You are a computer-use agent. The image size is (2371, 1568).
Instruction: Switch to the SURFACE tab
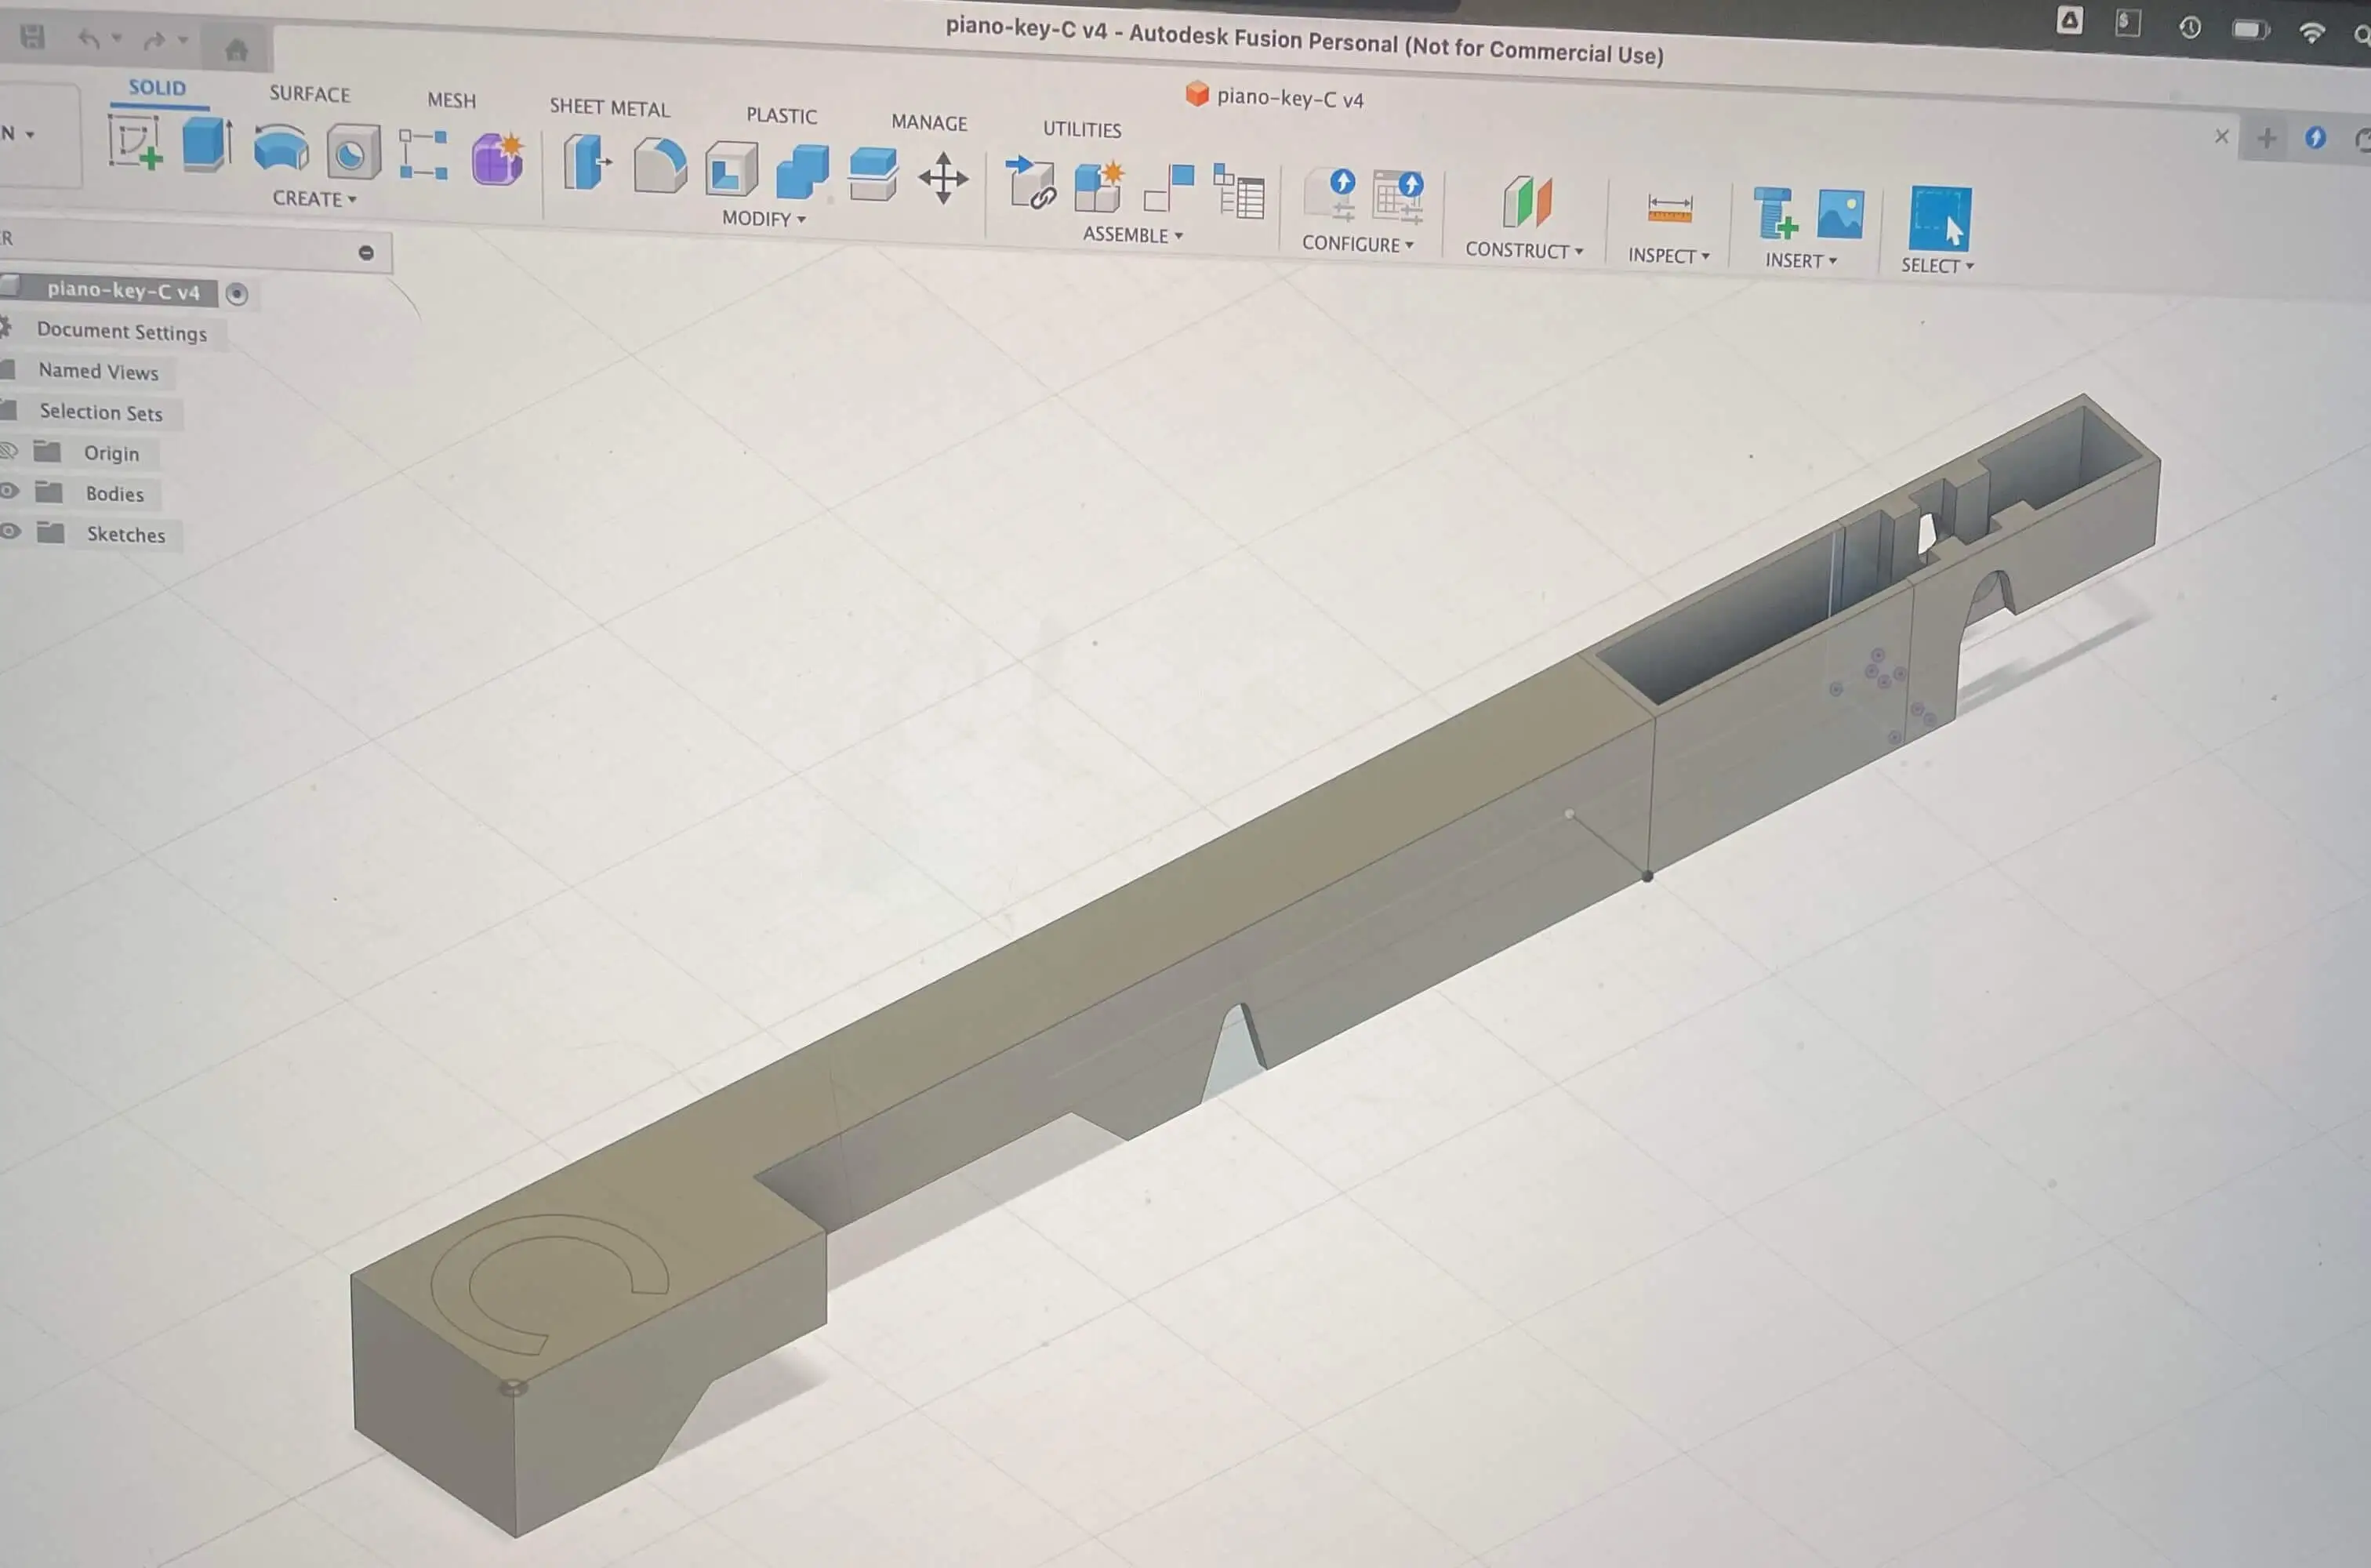click(309, 94)
